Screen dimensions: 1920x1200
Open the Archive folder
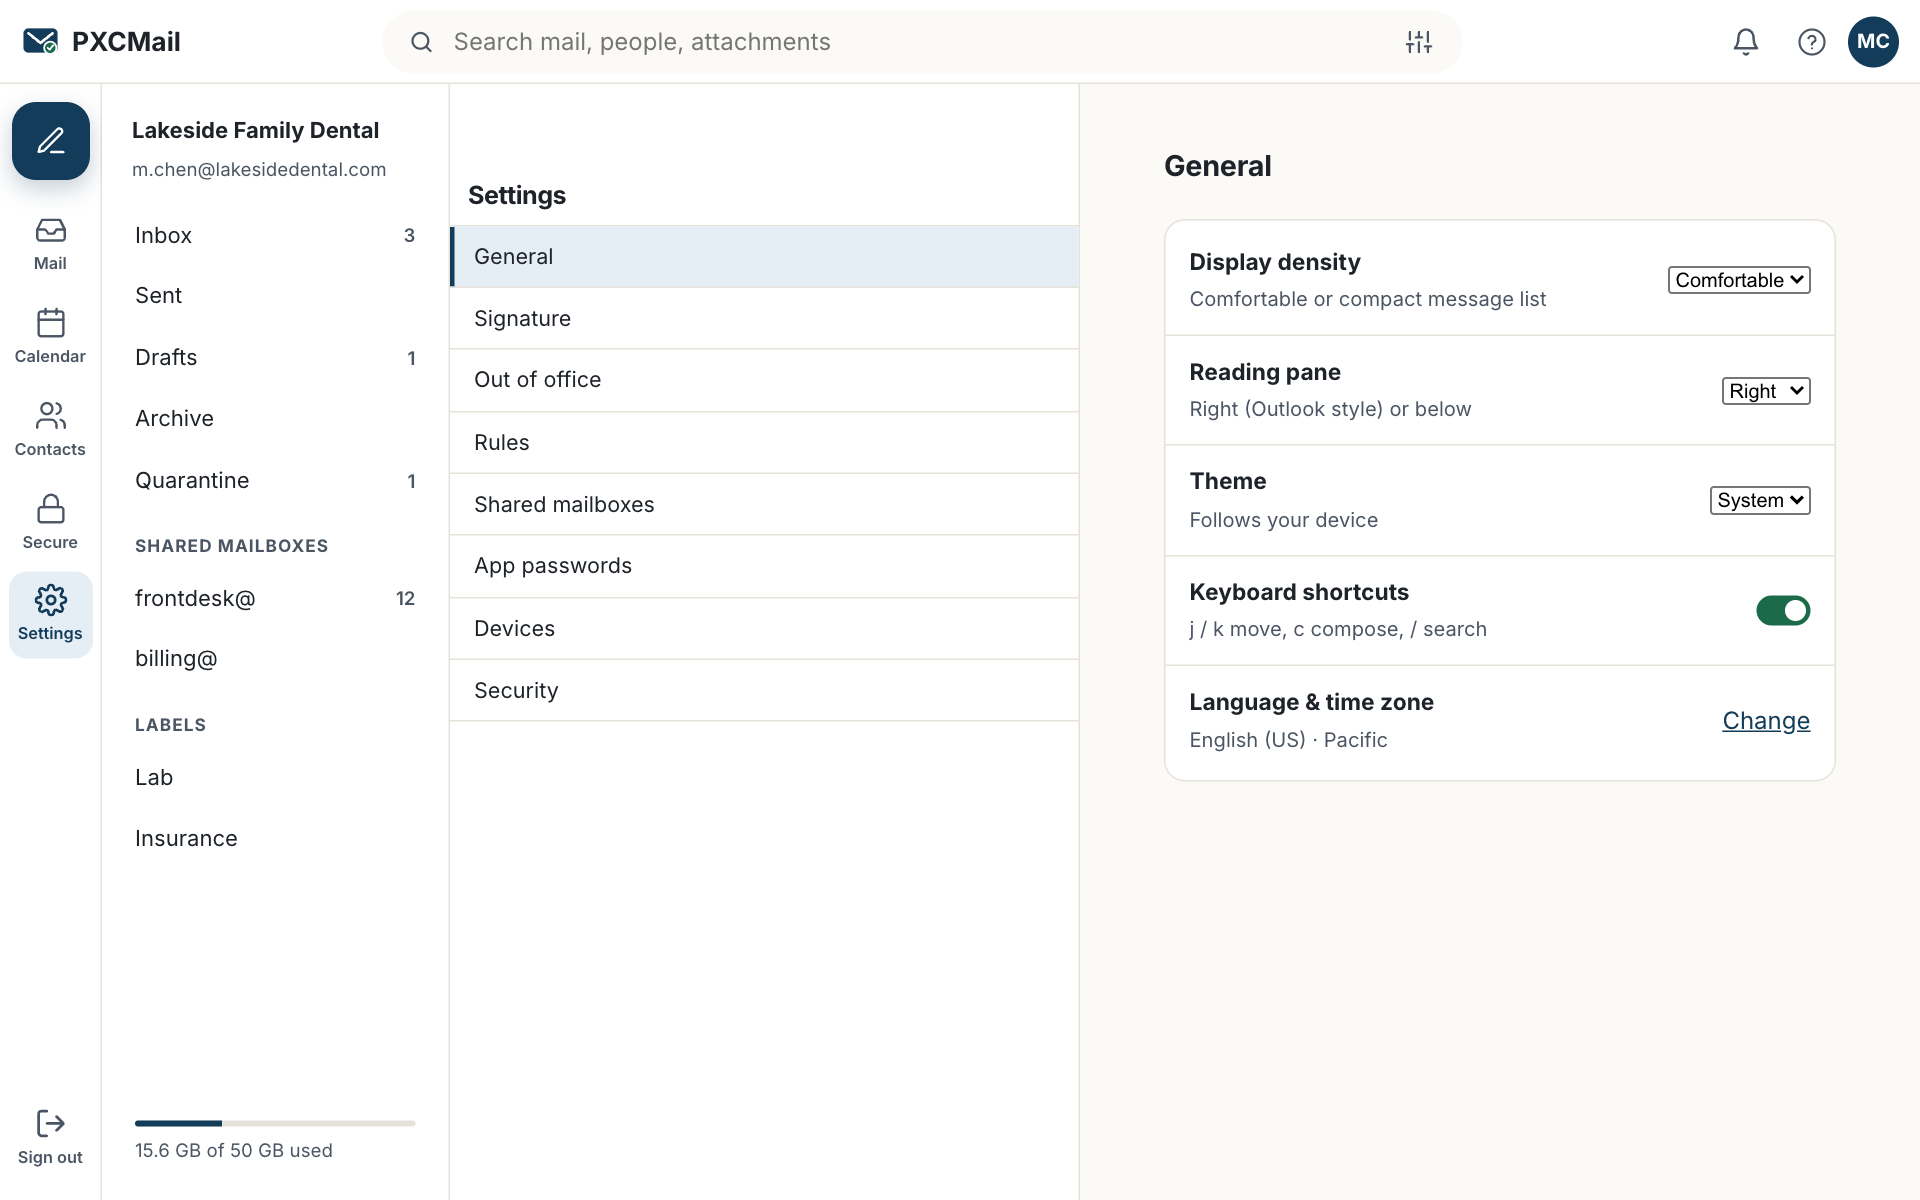275,418
